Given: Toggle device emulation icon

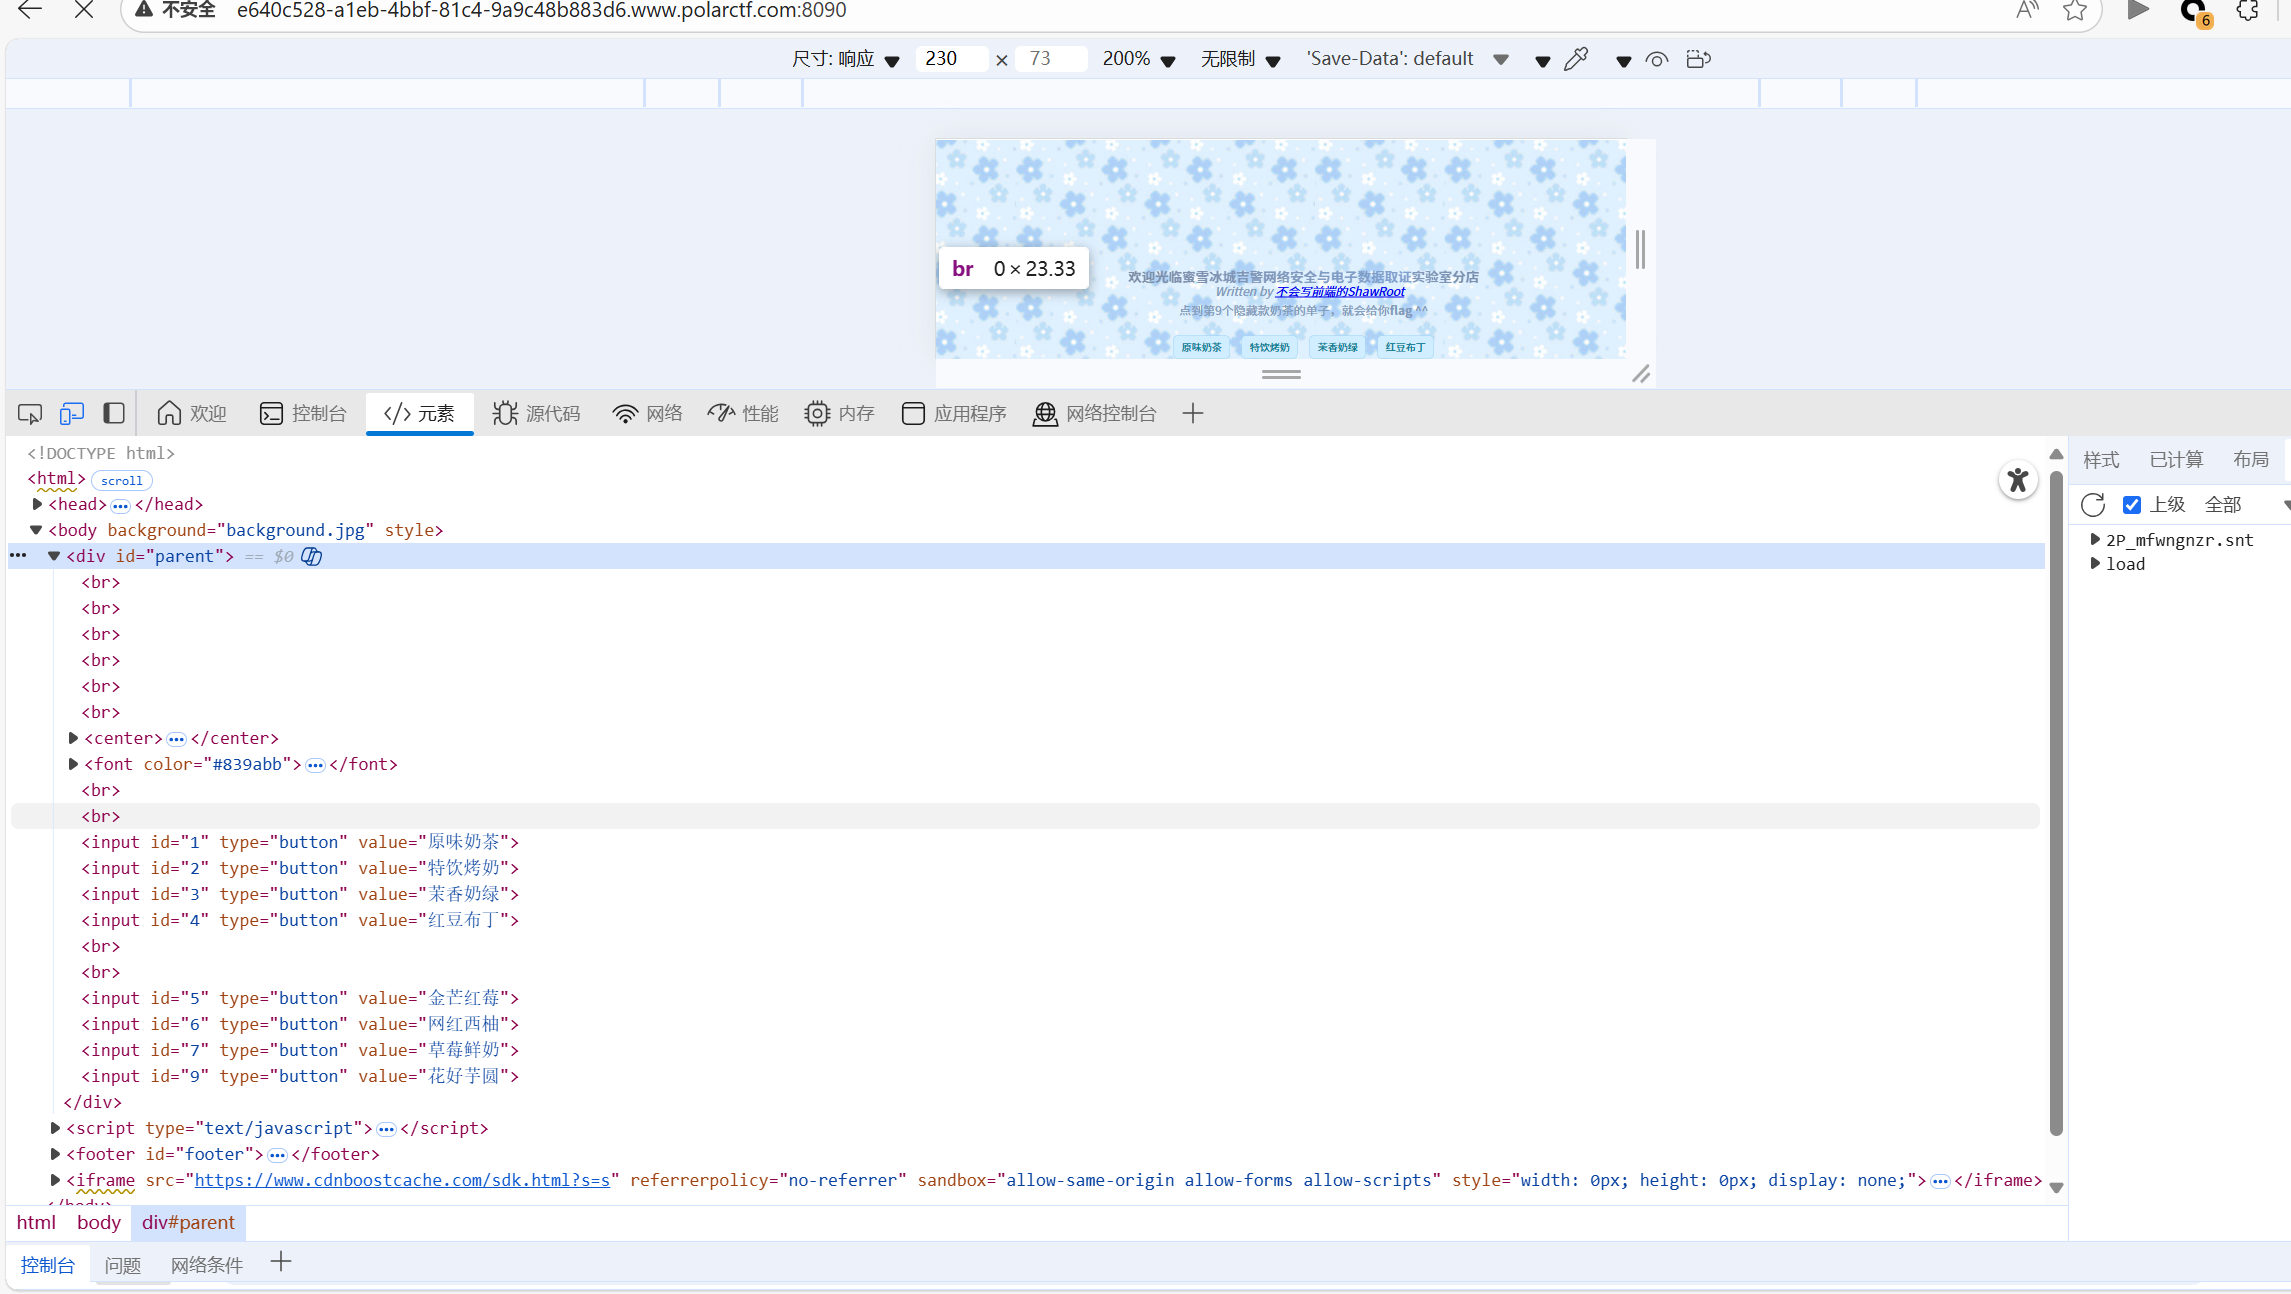Looking at the screenshot, I should [72, 413].
